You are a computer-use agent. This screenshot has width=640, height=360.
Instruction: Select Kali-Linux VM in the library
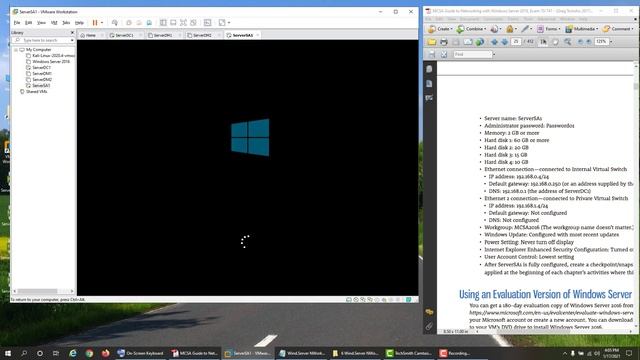pyautogui.click(x=50, y=56)
